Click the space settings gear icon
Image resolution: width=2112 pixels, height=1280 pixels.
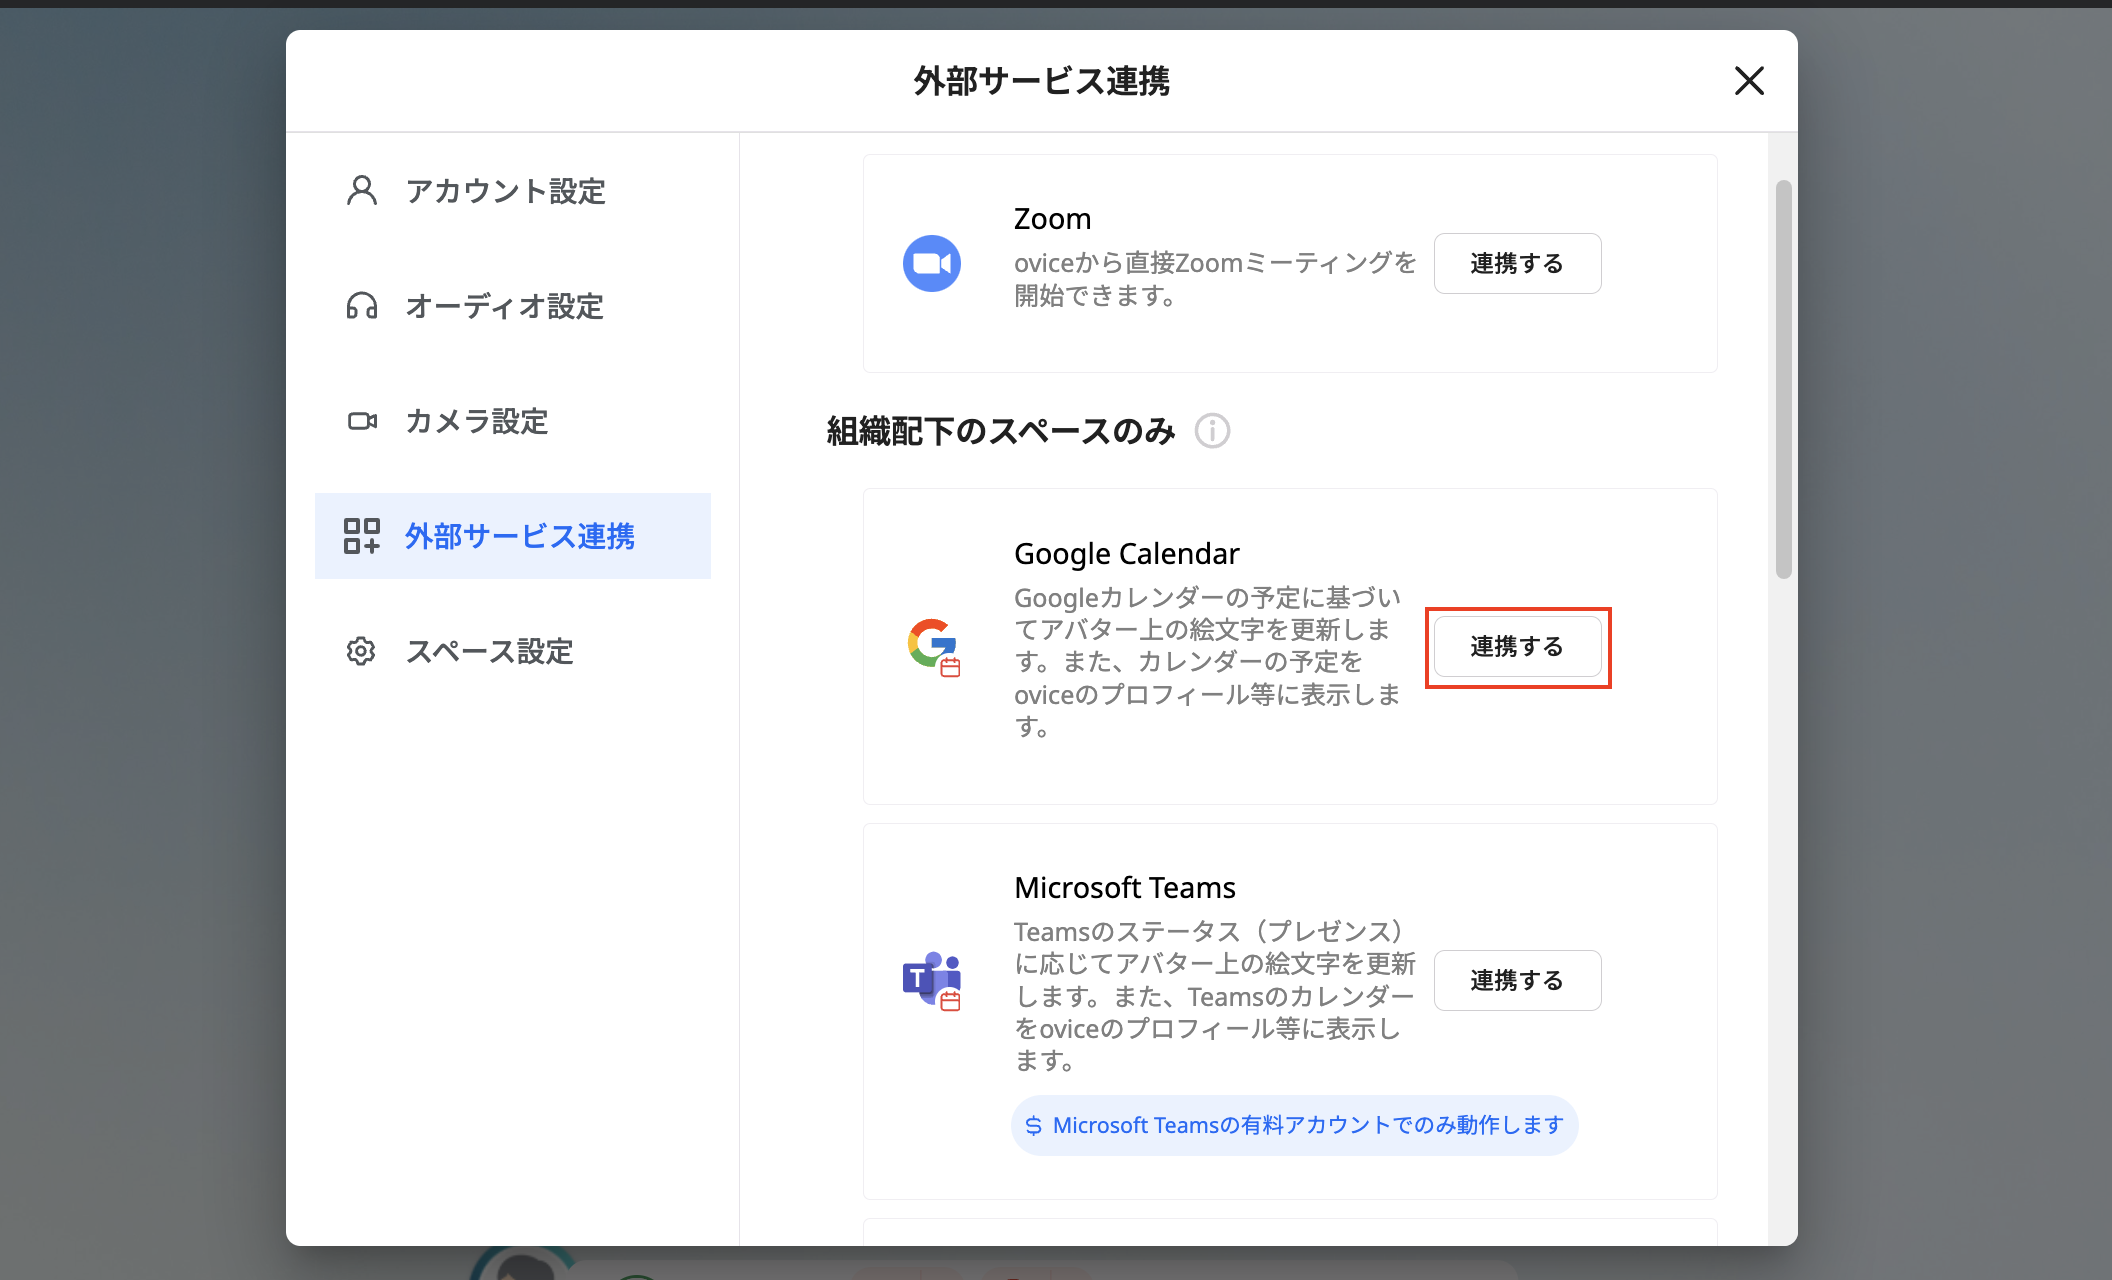[x=361, y=651]
